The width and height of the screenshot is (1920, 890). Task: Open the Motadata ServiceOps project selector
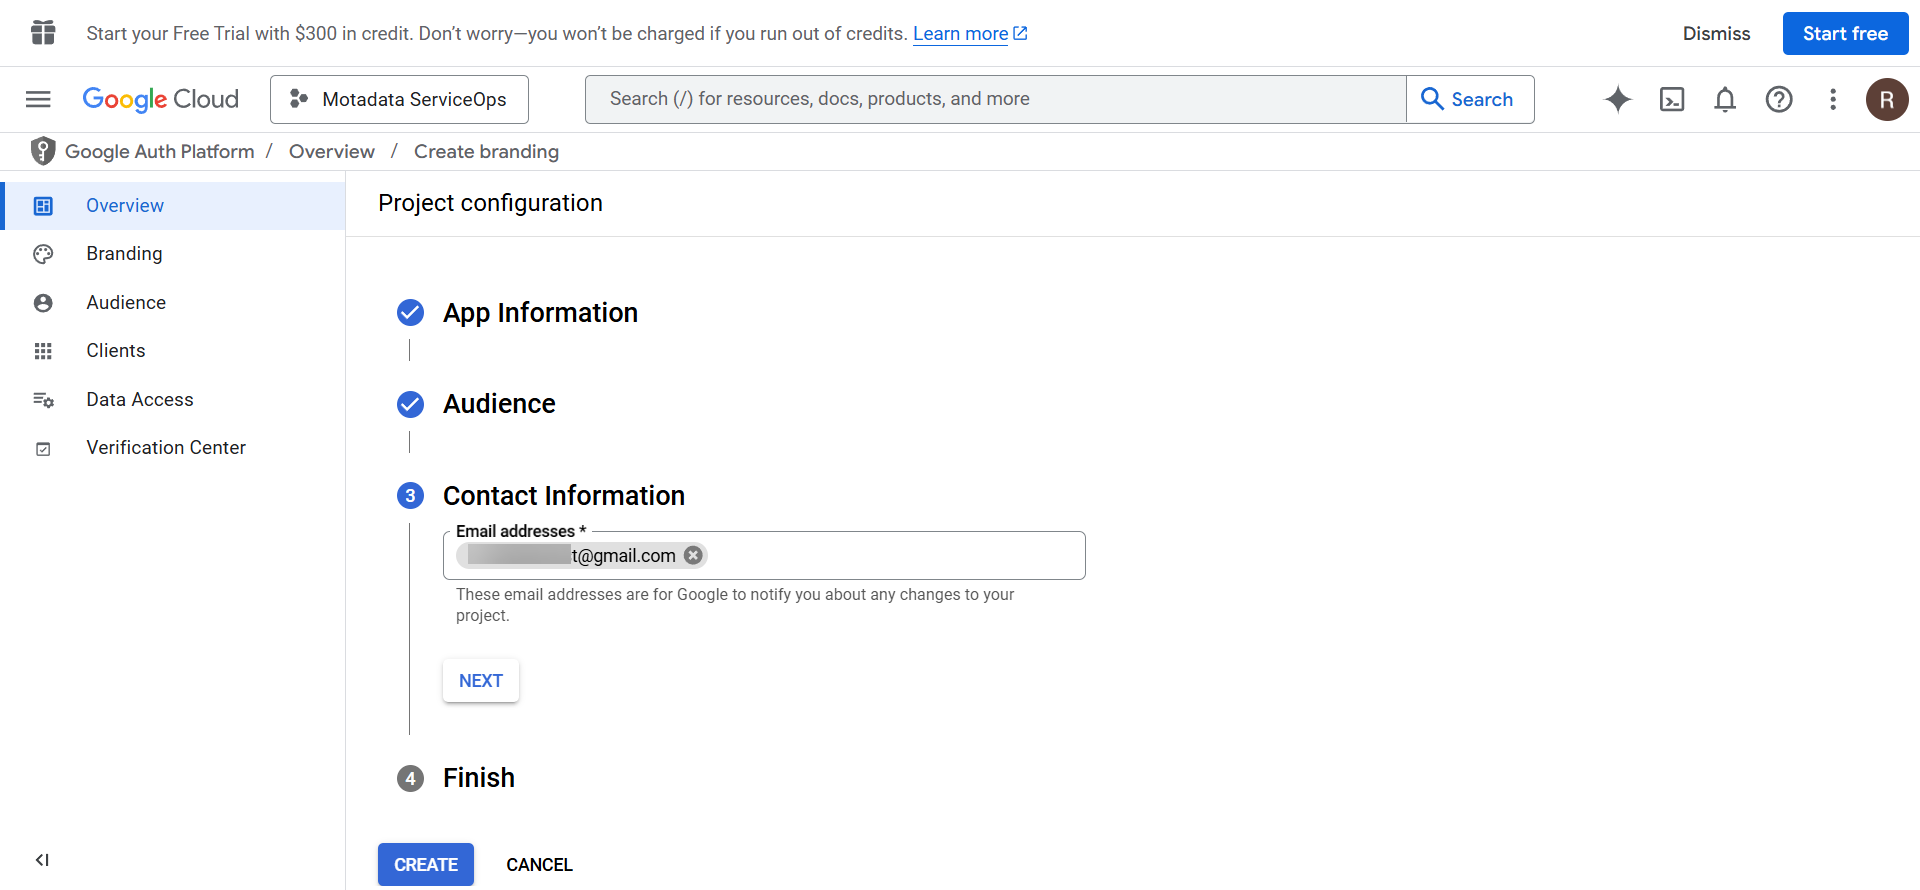coord(399,99)
